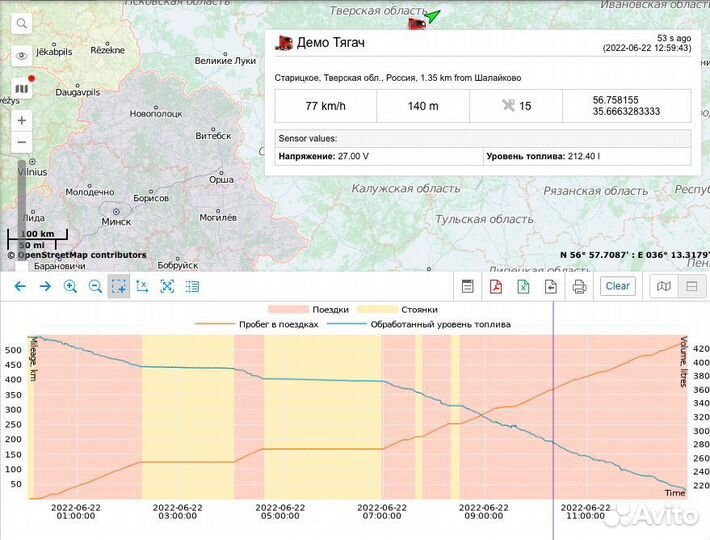Click chart zoom in magnifier
Screen dimensions: 710x540
[x=70, y=286]
